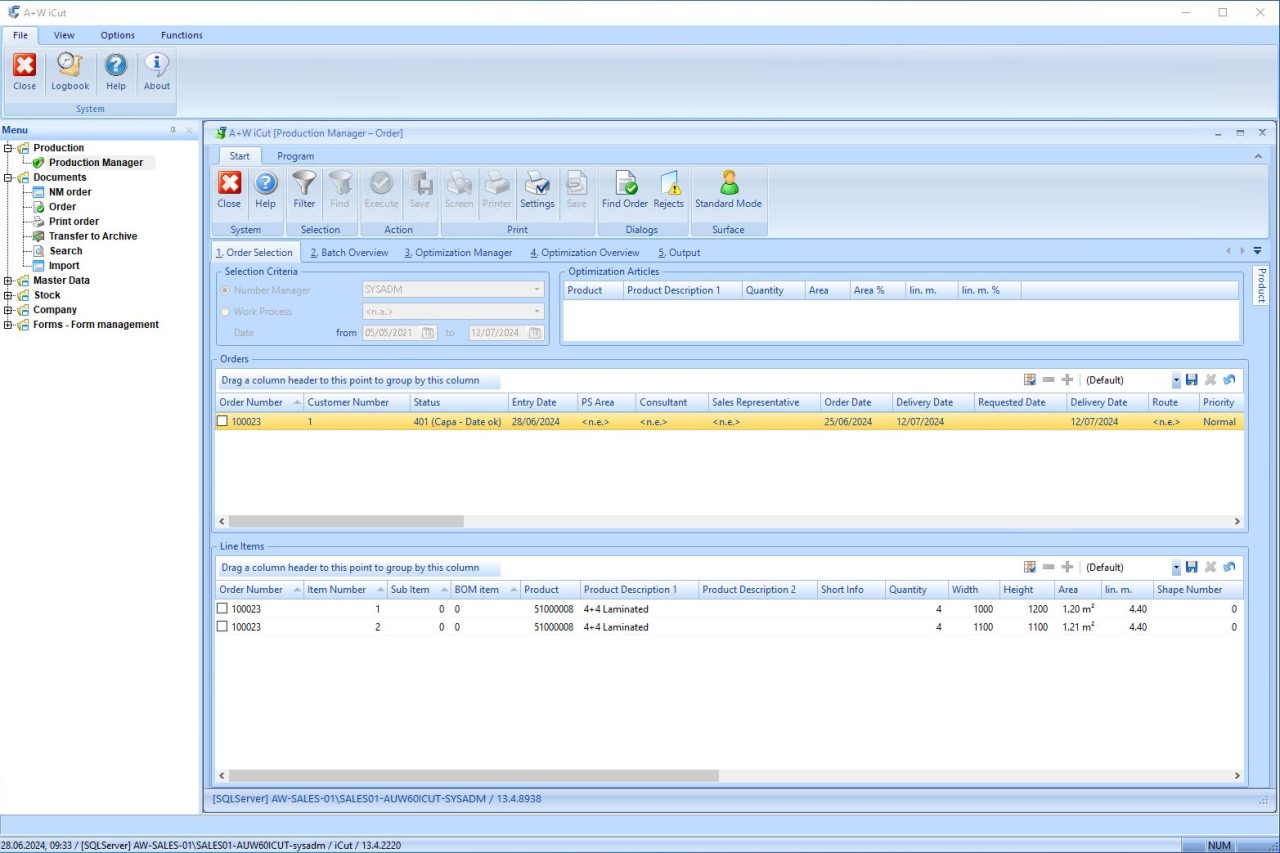
Task: Open the Logbook from the System ribbon
Action: pos(70,72)
